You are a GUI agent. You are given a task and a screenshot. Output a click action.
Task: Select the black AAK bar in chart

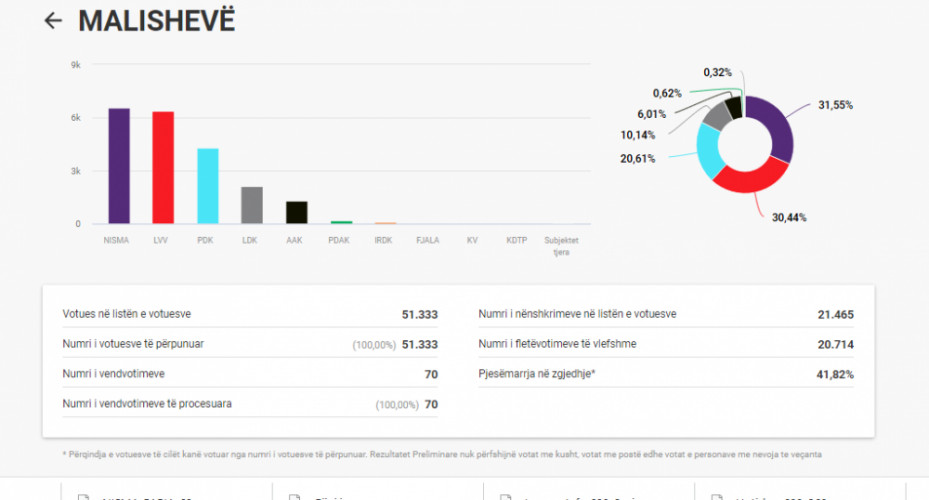click(x=296, y=213)
